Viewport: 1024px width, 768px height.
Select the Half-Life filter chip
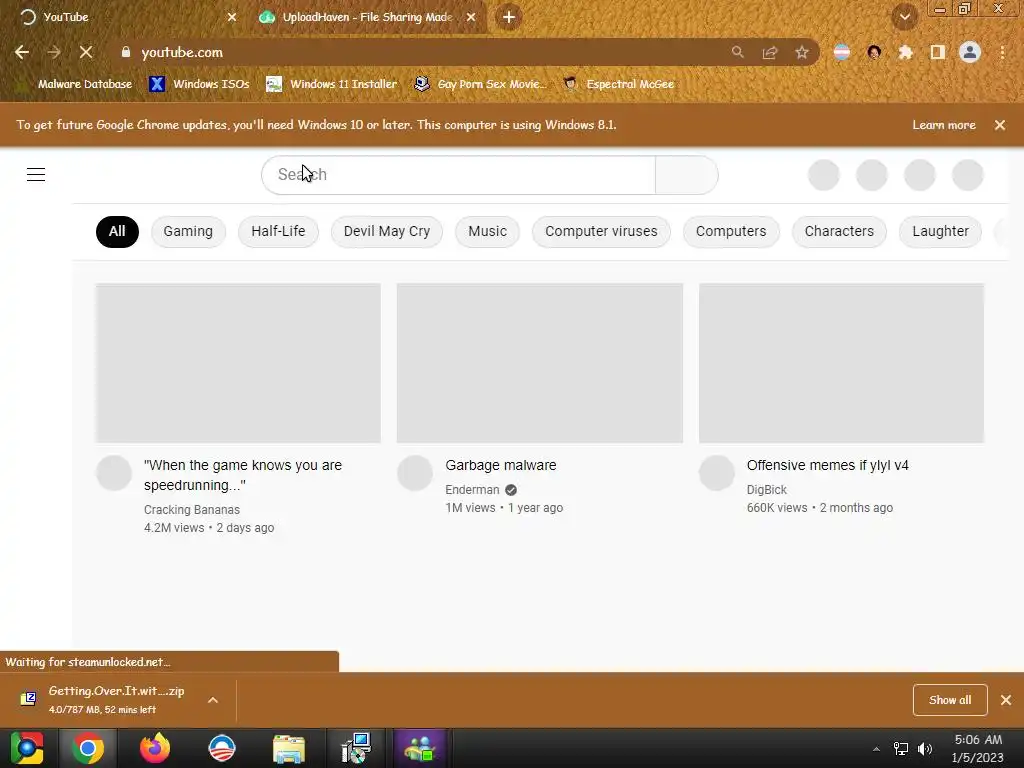[x=278, y=232]
